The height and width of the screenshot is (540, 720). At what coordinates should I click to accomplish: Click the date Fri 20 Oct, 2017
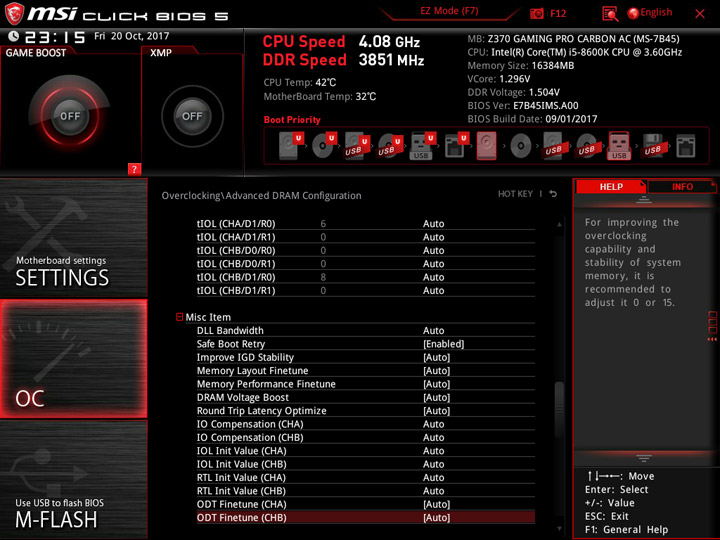(132, 36)
